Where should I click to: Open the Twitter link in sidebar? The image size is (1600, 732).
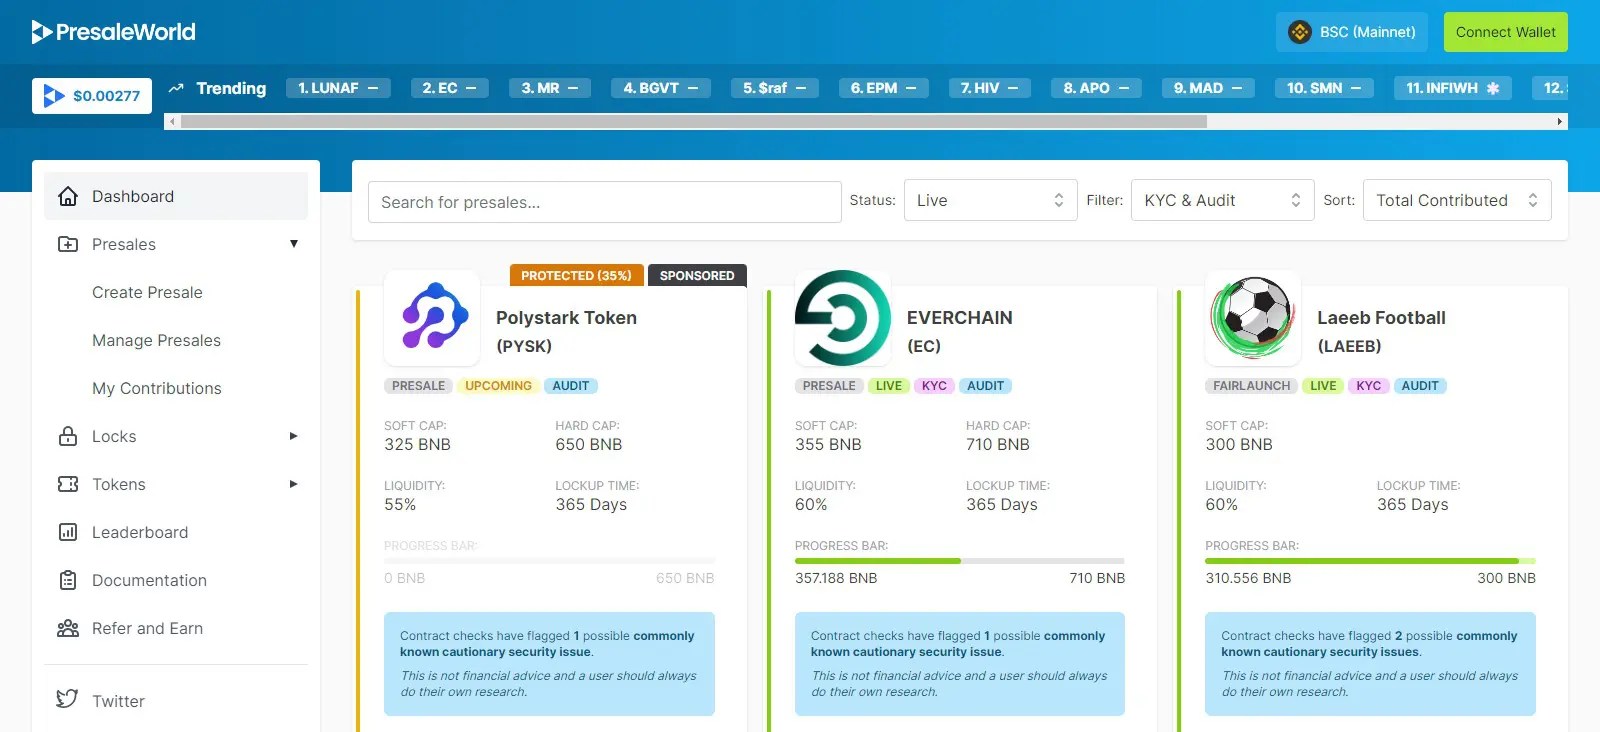tap(176, 700)
